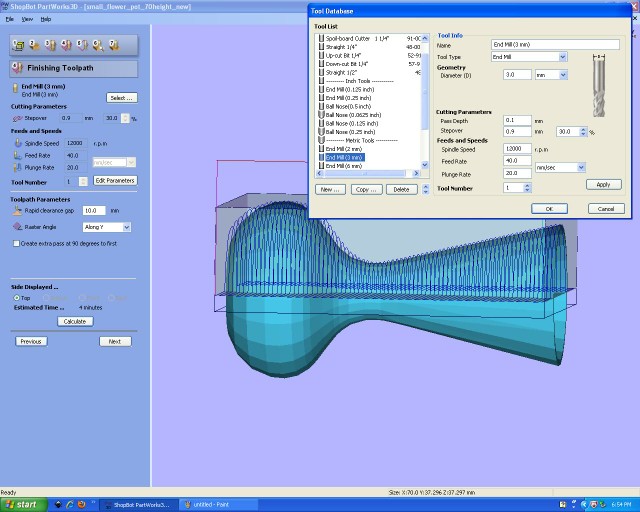Click the Finishing Toolpath header icon

(18, 68)
